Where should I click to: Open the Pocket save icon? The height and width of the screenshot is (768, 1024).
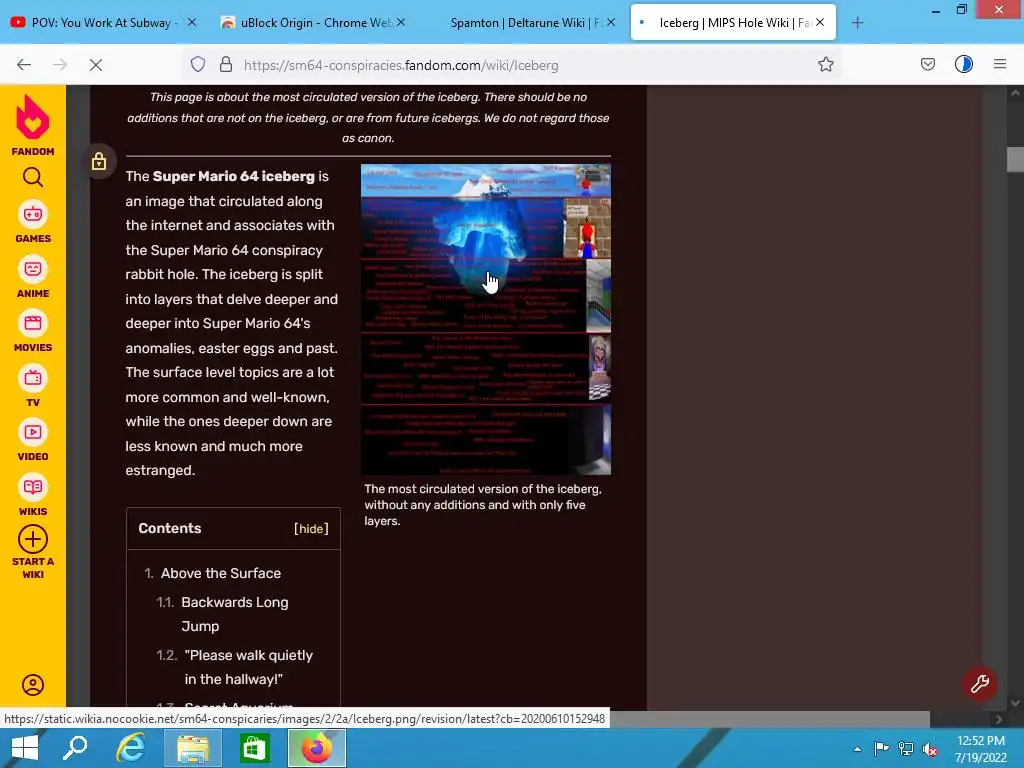[x=927, y=64]
